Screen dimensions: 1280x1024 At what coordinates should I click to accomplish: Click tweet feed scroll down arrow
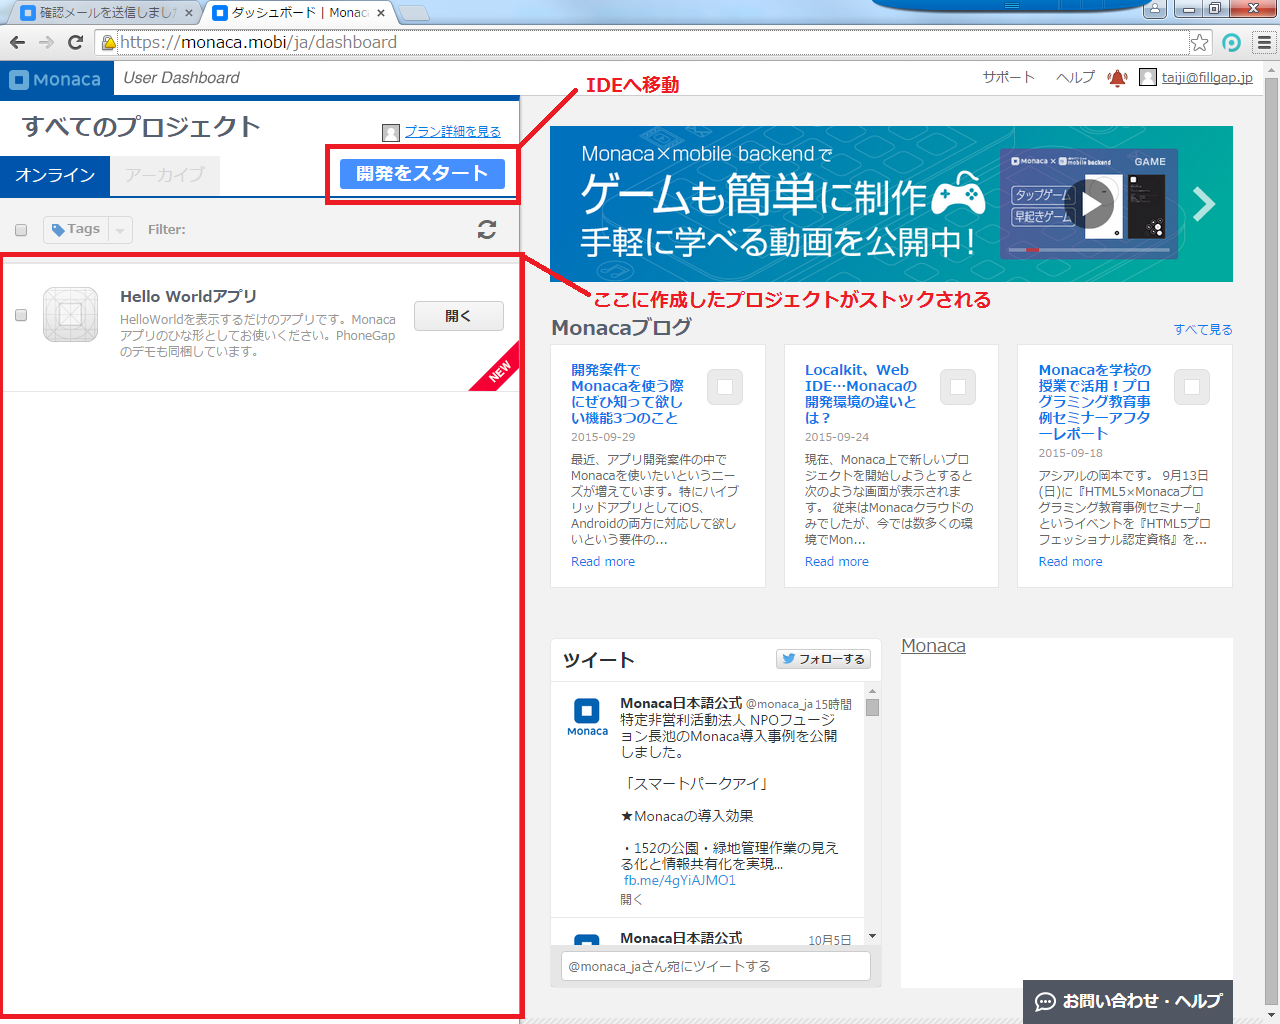pos(872,937)
